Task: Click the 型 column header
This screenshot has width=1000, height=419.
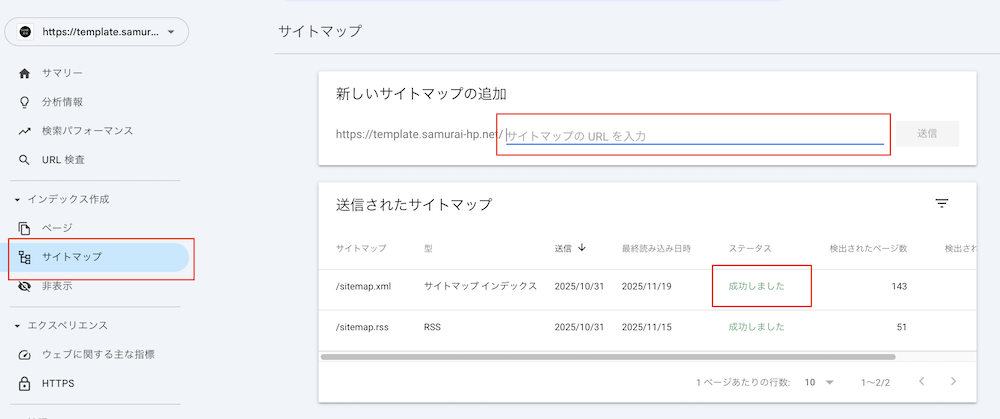Action: 428,248
